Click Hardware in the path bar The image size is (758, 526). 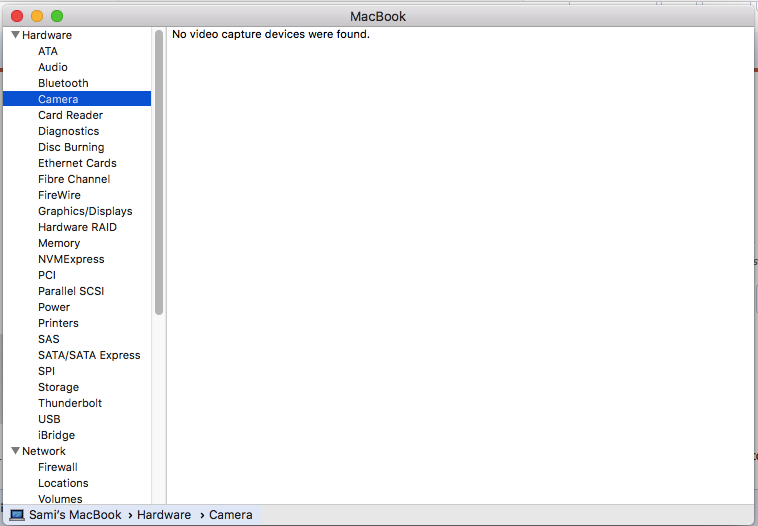pyautogui.click(x=164, y=515)
